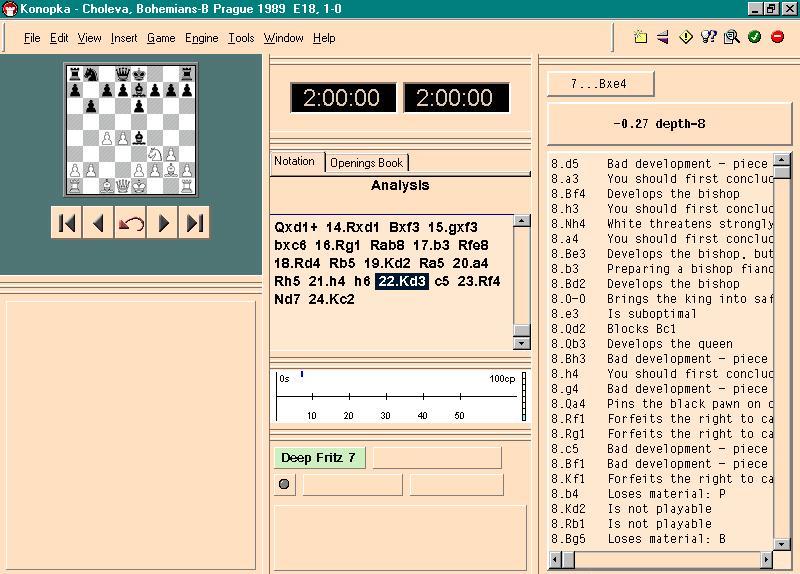Screen dimensions: 800x574
Task: Click the green checkmark icon
Action: tap(754, 38)
